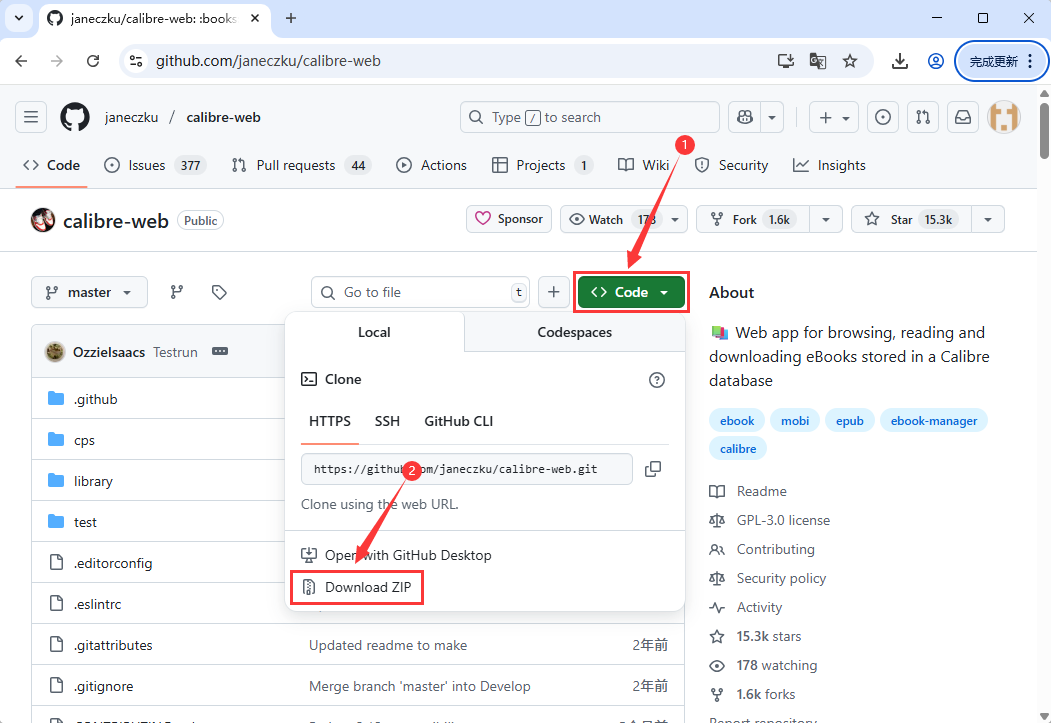The width and height of the screenshot is (1051, 723).
Task: Open the Copilot chat icon
Action: point(745,117)
